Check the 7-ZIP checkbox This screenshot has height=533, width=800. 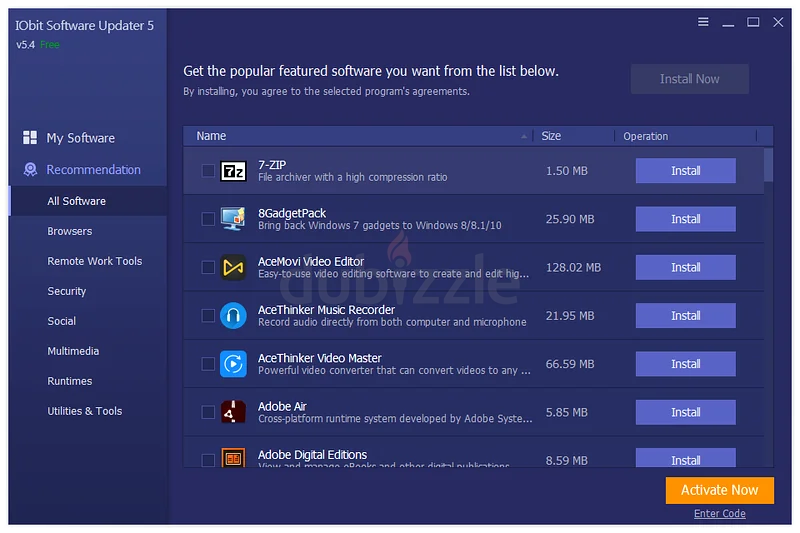[x=208, y=171]
